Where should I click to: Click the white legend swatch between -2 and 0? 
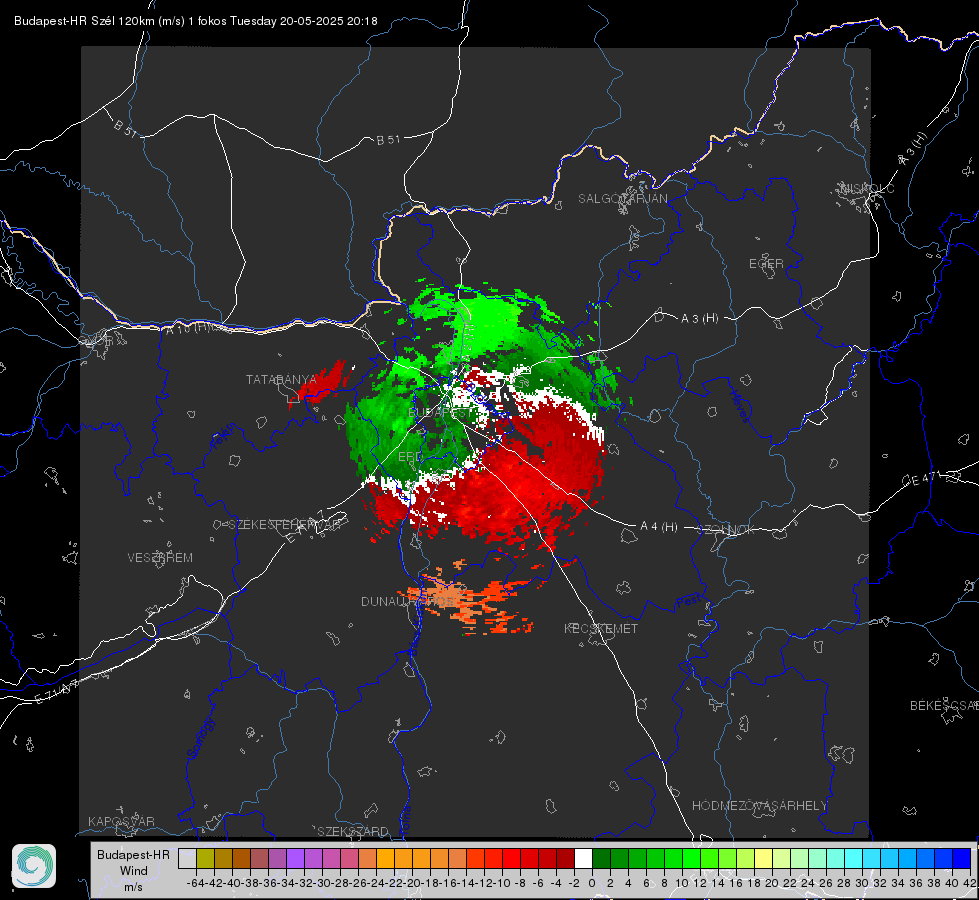coord(583,858)
